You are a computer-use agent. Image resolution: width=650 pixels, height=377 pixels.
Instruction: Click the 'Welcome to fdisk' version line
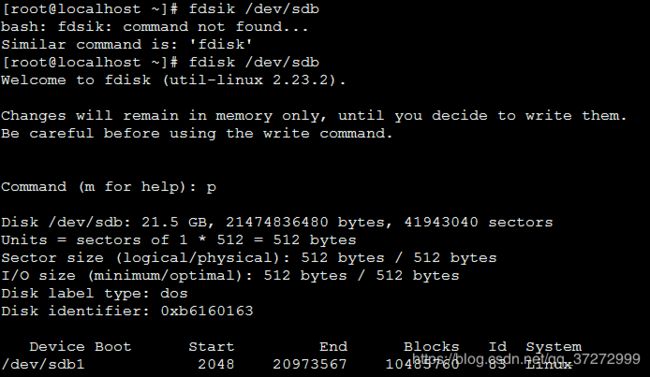tap(173, 80)
